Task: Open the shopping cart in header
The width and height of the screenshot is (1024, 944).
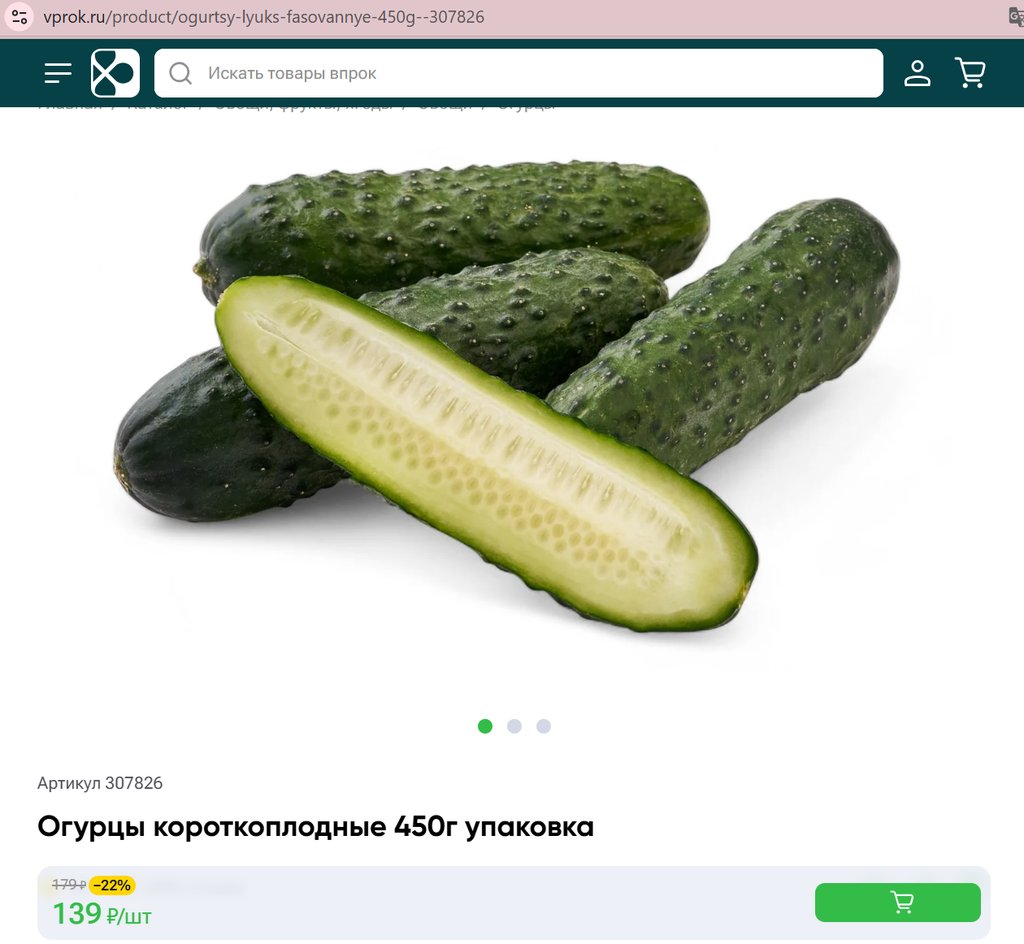Action: pyautogui.click(x=970, y=72)
